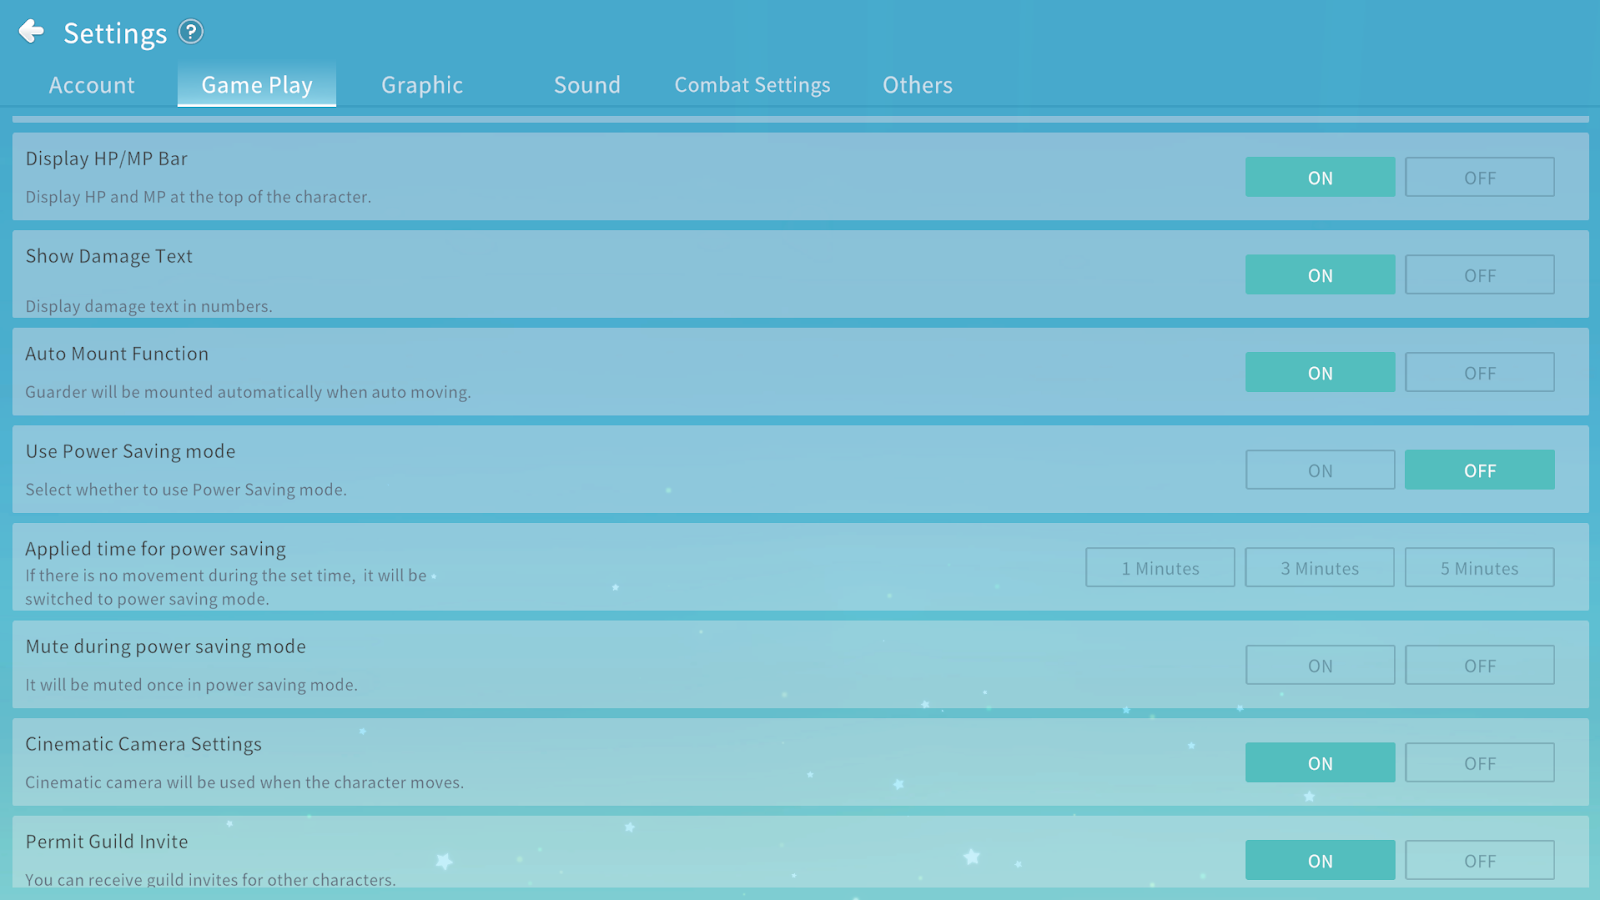Switch to the Account tab
The width and height of the screenshot is (1600, 900).
[92, 85]
